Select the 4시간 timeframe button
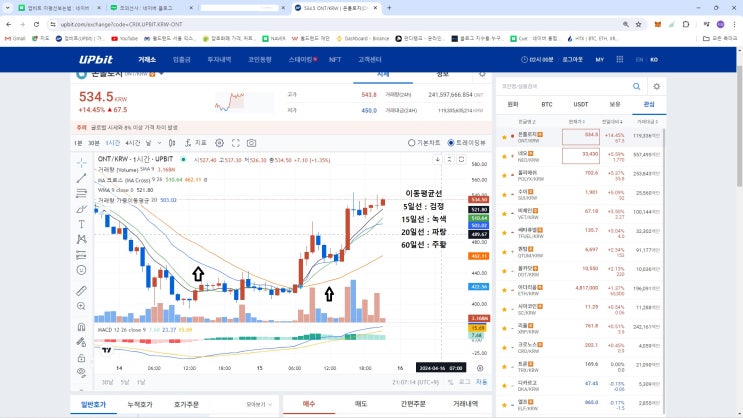 coord(133,143)
